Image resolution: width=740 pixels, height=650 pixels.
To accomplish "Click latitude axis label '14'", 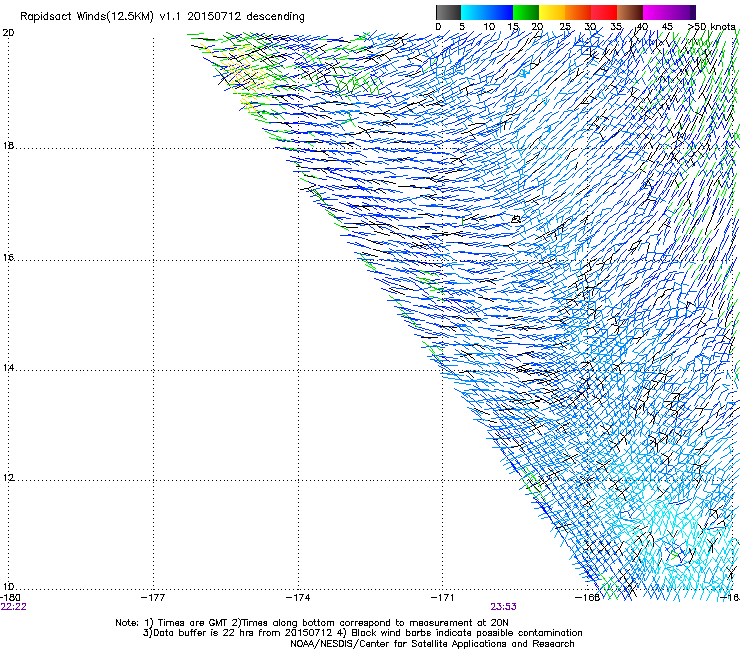I will pos(8,368).
